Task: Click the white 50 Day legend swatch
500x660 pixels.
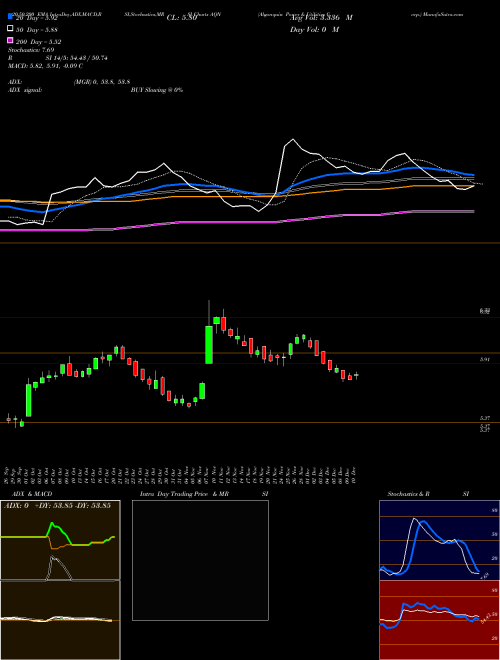Action: click(10, 29)
